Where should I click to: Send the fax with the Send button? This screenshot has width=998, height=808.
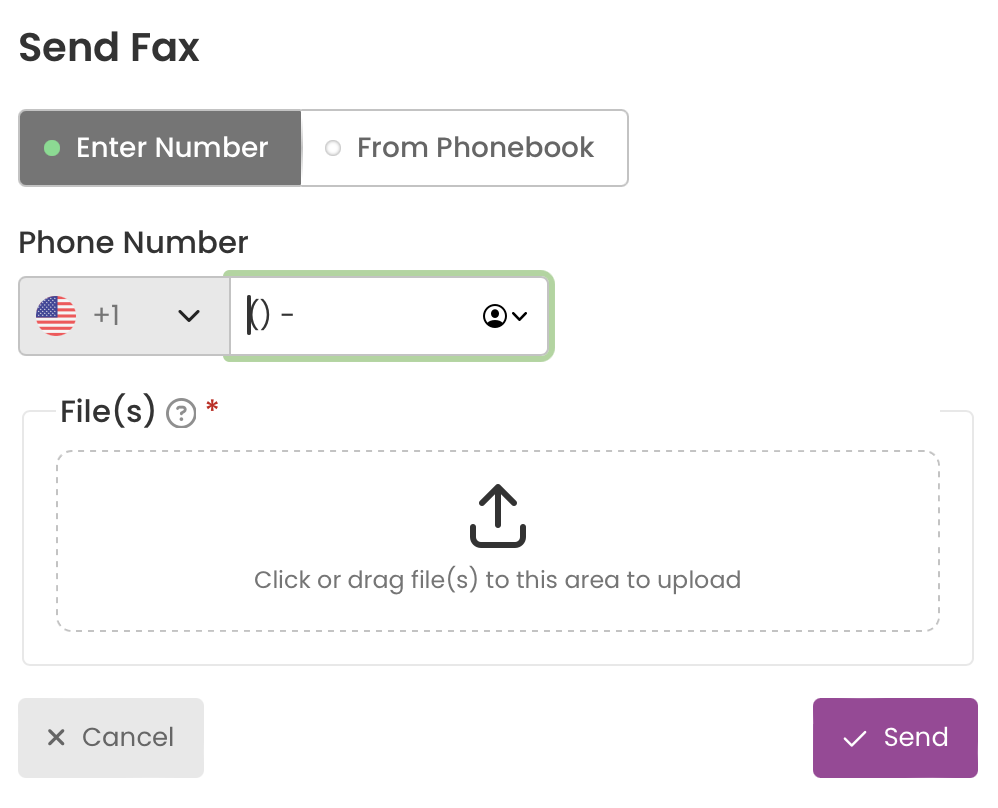[x=895, y=738]
